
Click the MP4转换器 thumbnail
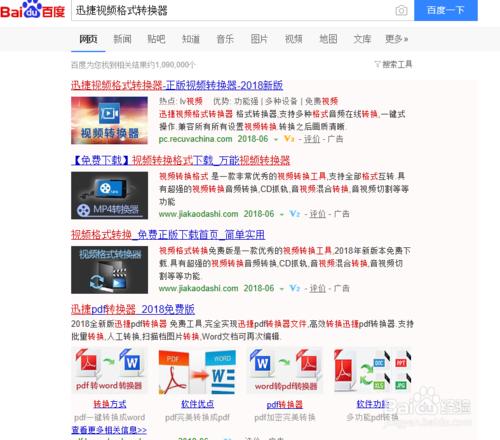pyautogui.click(x=109, y=195)
